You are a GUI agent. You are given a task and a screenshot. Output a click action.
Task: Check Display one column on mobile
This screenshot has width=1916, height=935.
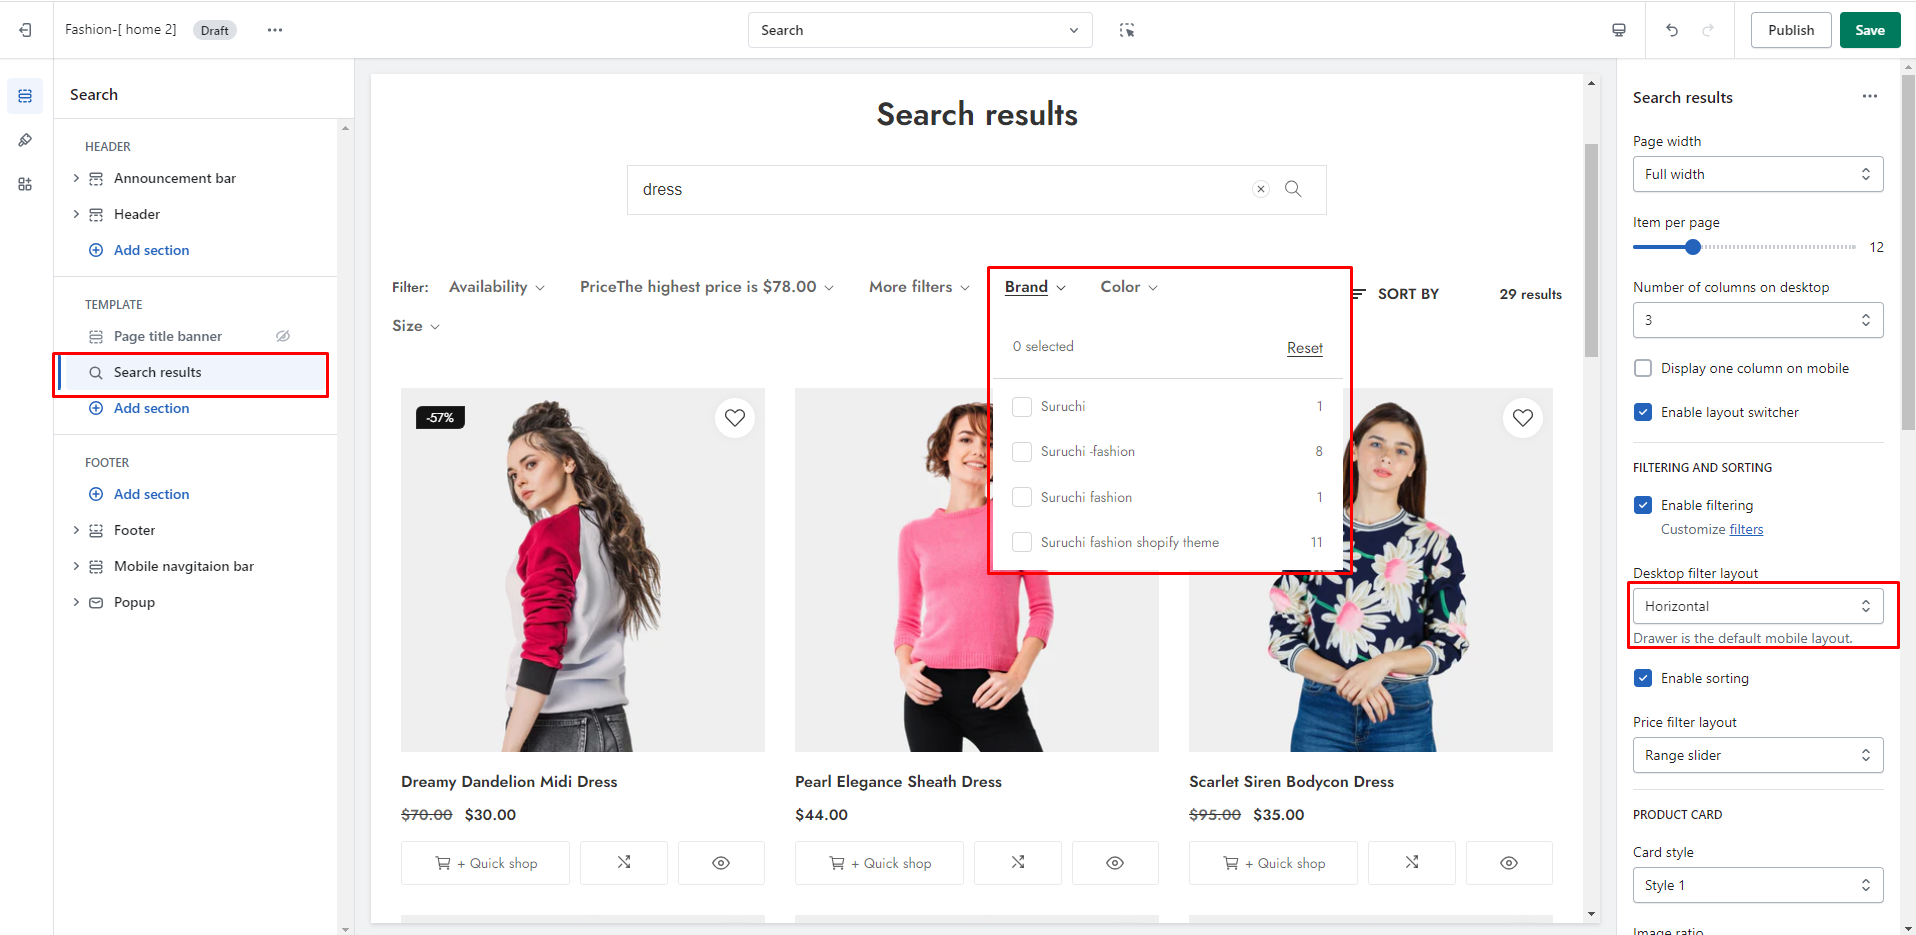[x=1642, y=368]
